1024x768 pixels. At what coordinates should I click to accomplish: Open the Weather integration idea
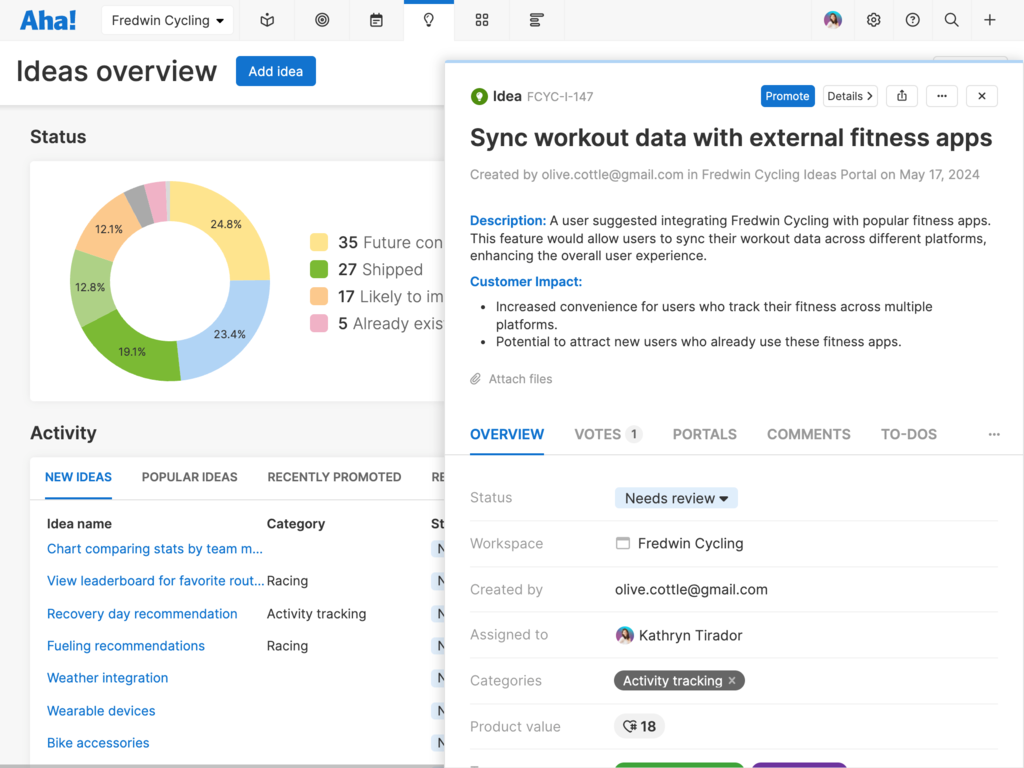click(107, 678)
